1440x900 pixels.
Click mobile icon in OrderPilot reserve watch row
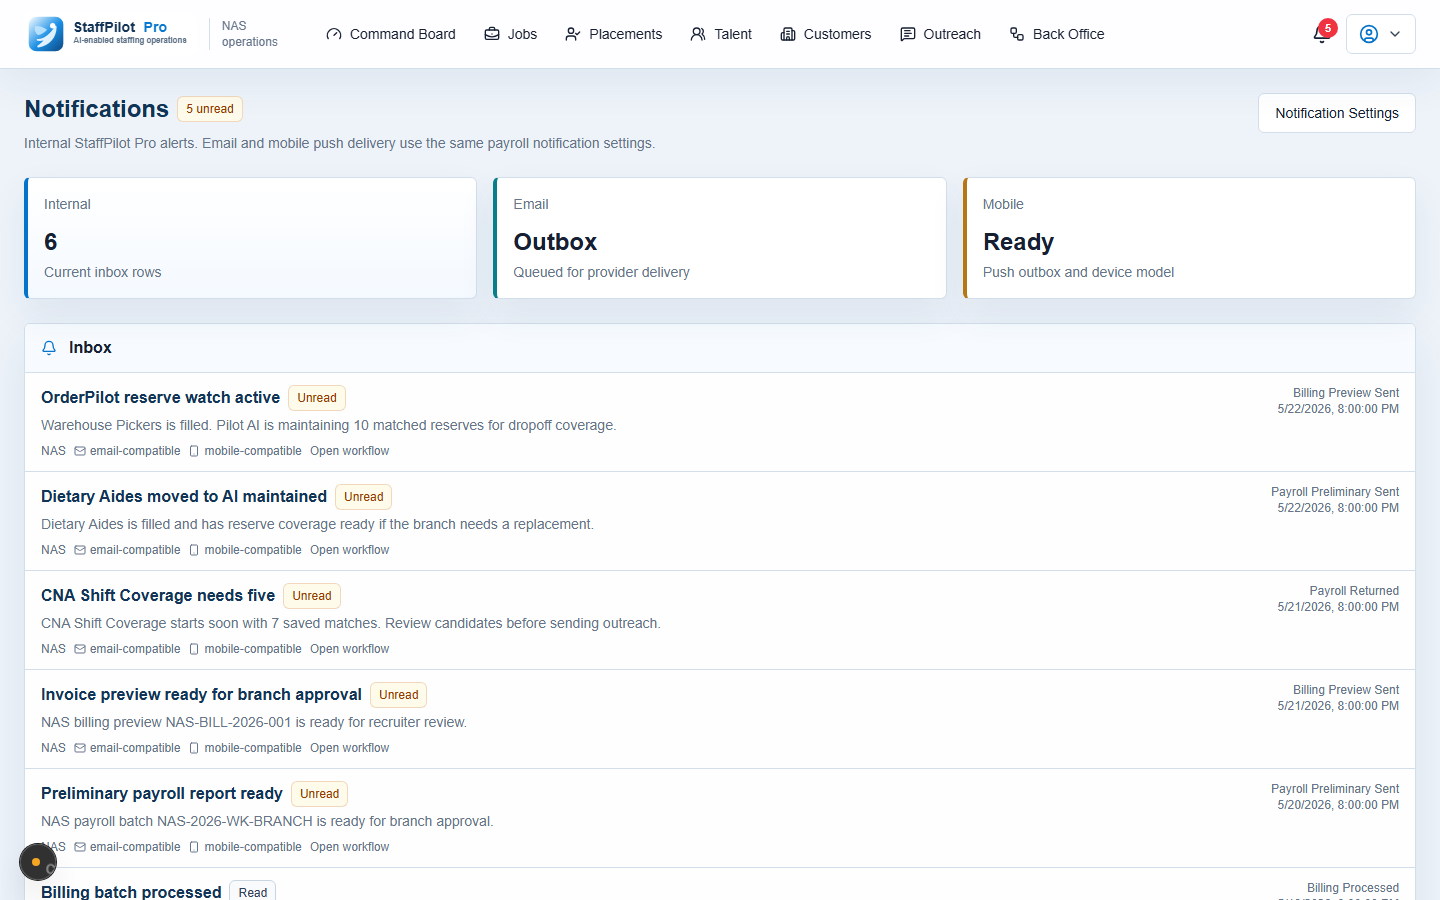[x=194, y=451]
